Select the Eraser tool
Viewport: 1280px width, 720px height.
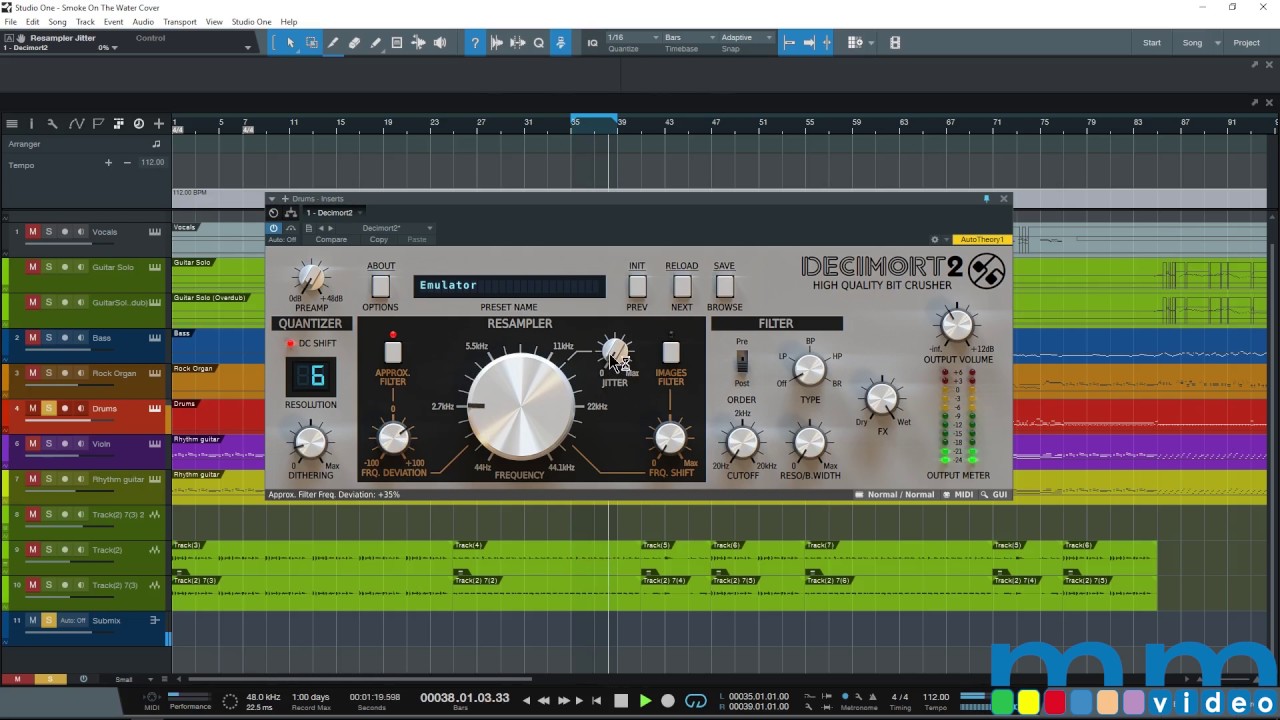pyautogui.click(x=354, y=43)
